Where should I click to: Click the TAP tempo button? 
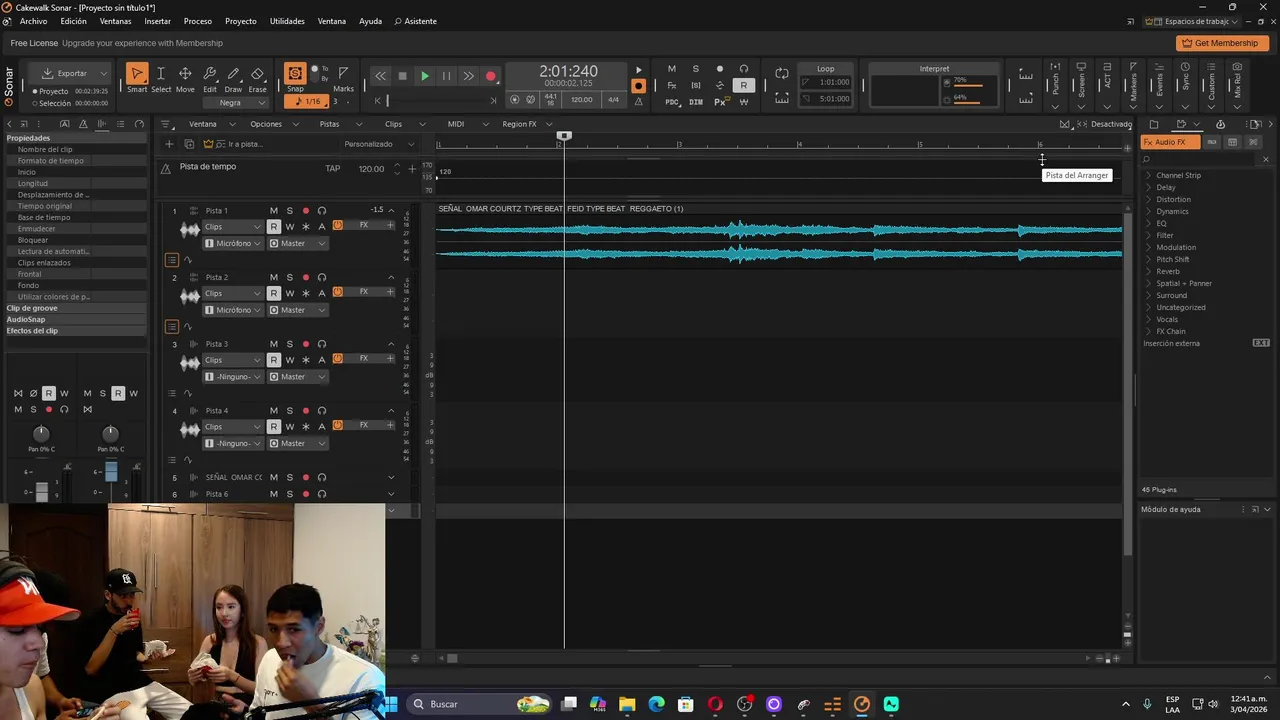click(333, 168)
